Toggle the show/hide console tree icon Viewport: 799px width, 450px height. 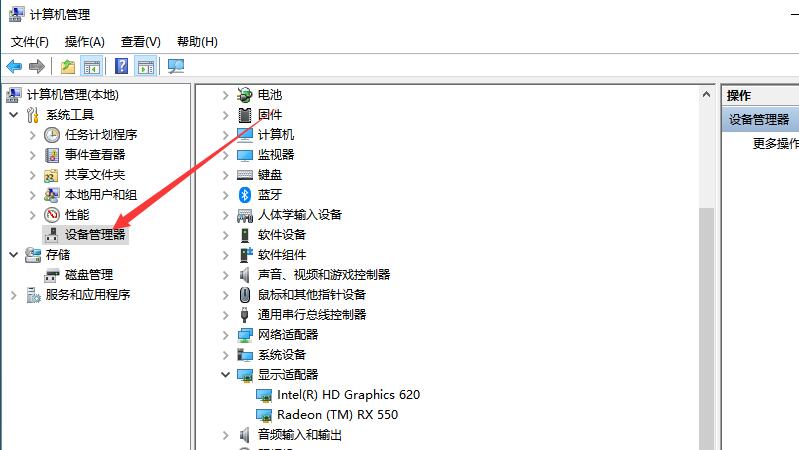coord(92,66)
